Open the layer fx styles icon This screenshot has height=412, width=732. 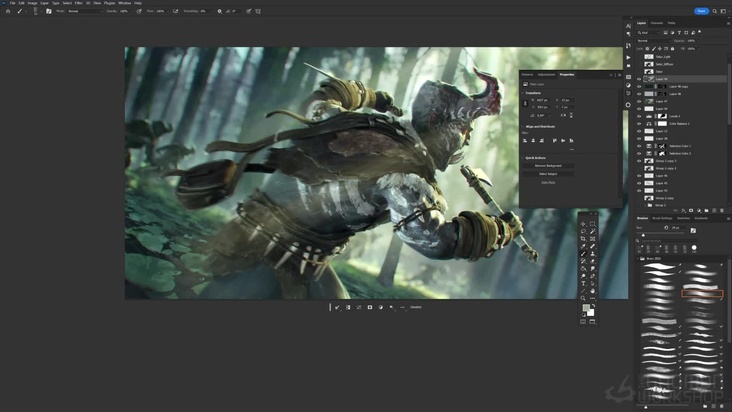683,210
